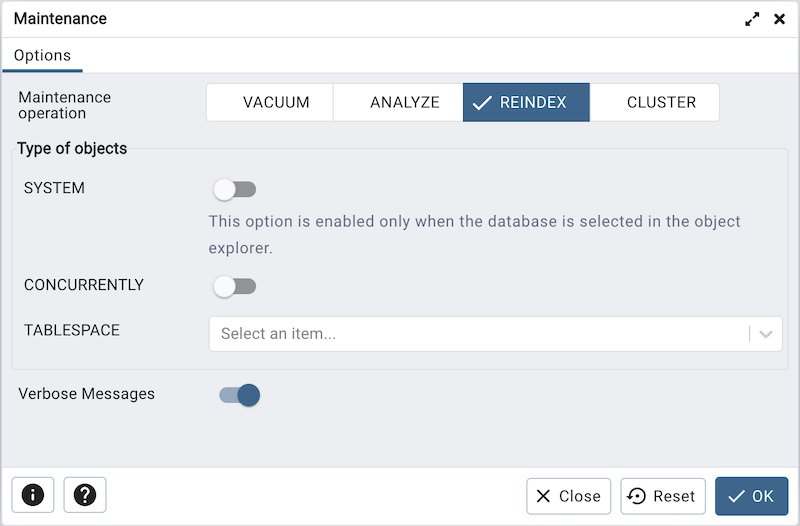Enable the CONCURRENTLY switch

click(x=236, y=287)
